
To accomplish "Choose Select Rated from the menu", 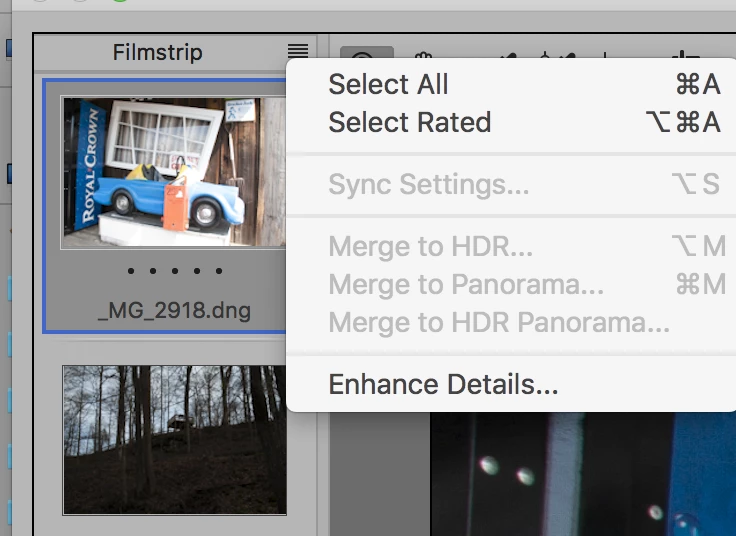I will point(512,123).
